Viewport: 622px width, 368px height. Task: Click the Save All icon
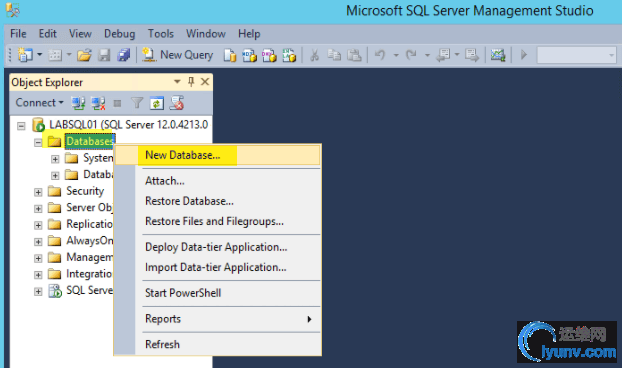(x=124, y=55)
